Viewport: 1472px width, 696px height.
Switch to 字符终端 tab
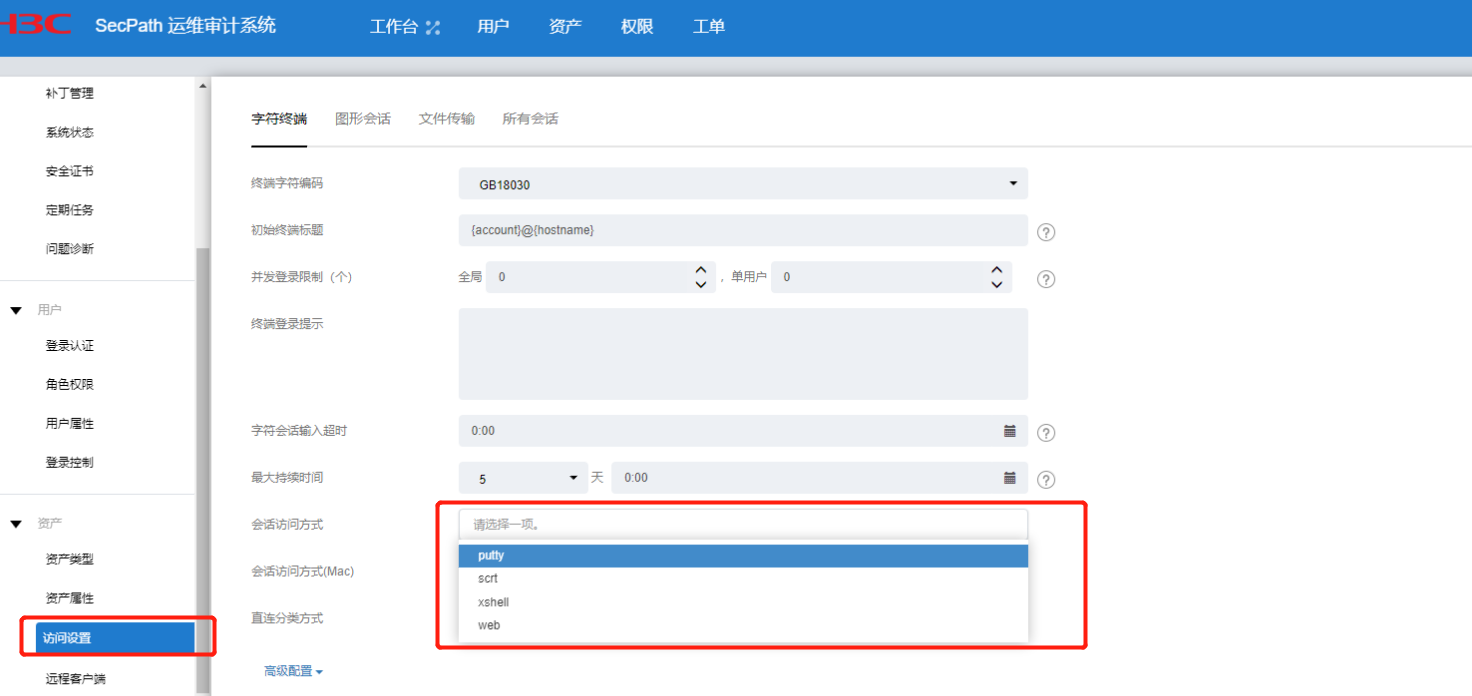[279, 119]
